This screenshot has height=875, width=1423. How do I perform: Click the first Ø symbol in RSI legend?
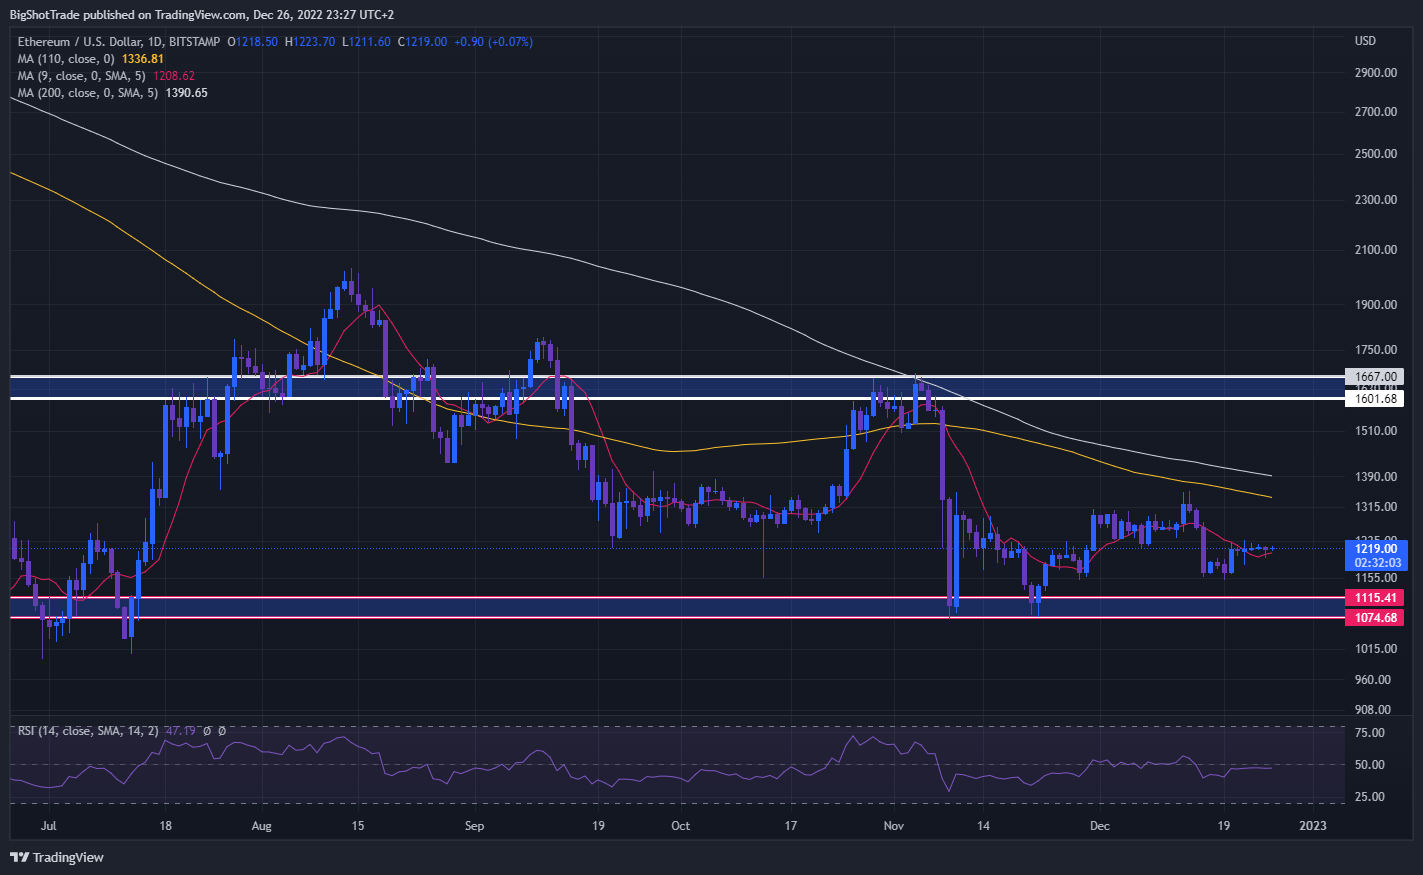pos(206,731)
